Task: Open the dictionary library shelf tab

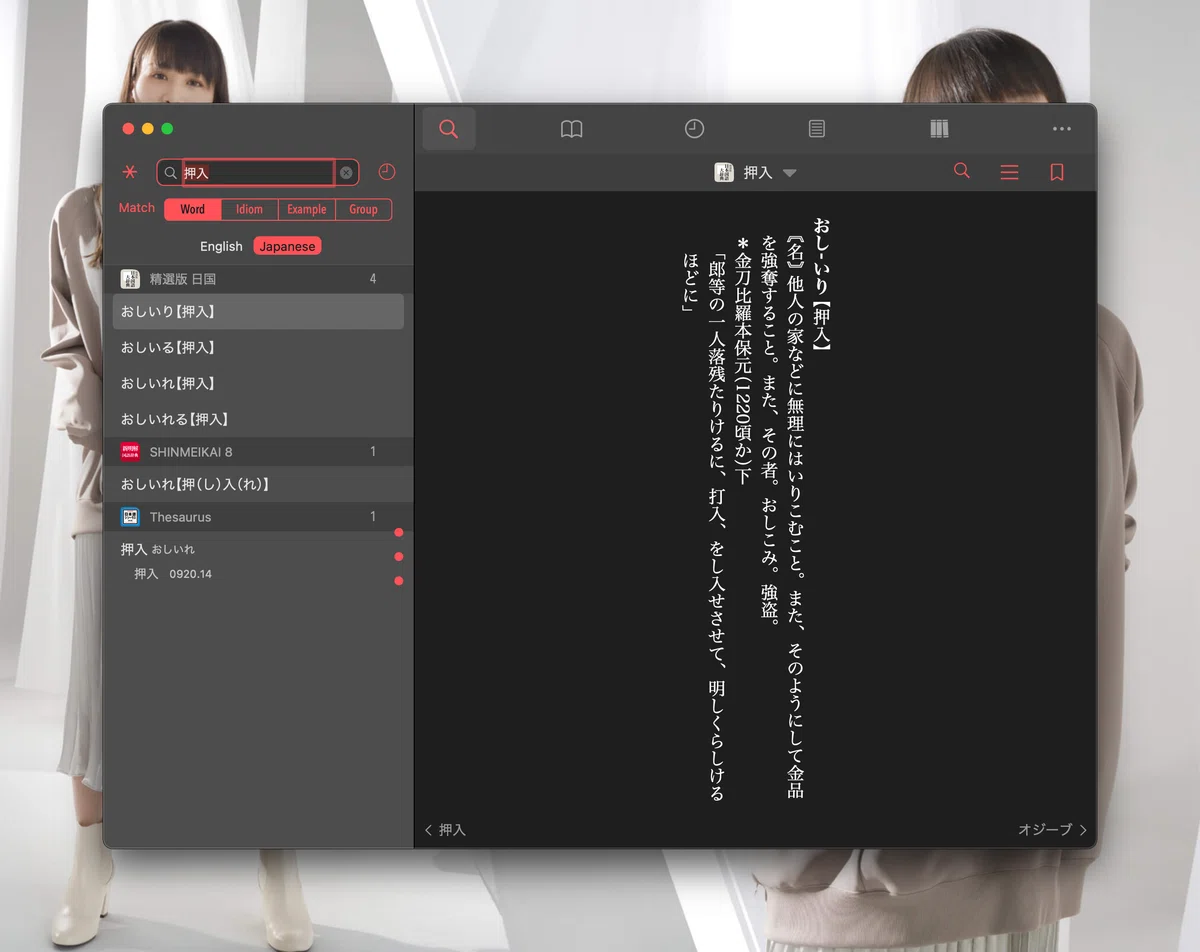Action: pos(939,129)
